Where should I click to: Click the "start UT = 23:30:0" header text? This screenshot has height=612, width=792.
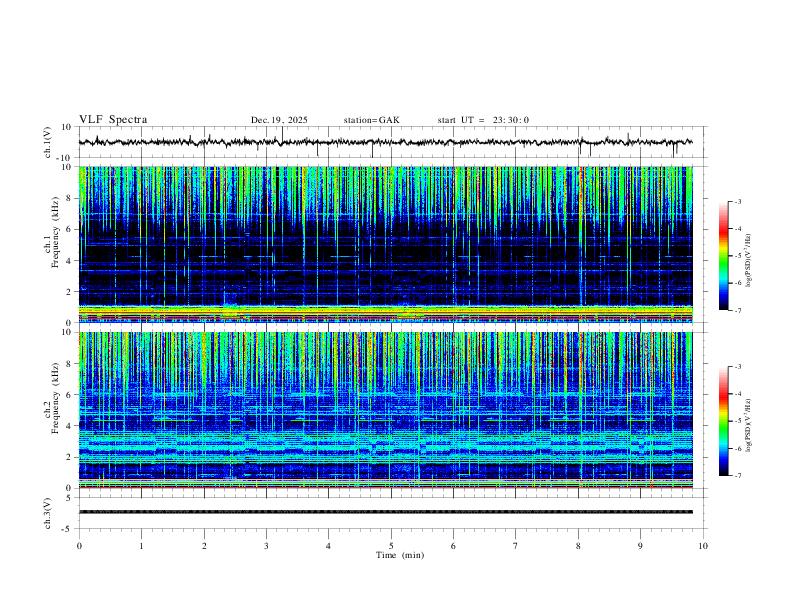[x=483, y=120]
